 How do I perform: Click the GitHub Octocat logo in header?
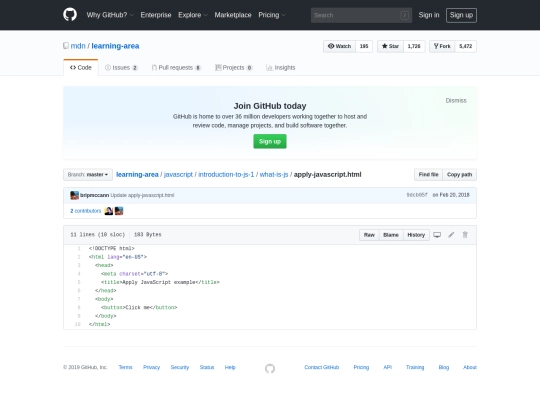[x=70, y=15]
